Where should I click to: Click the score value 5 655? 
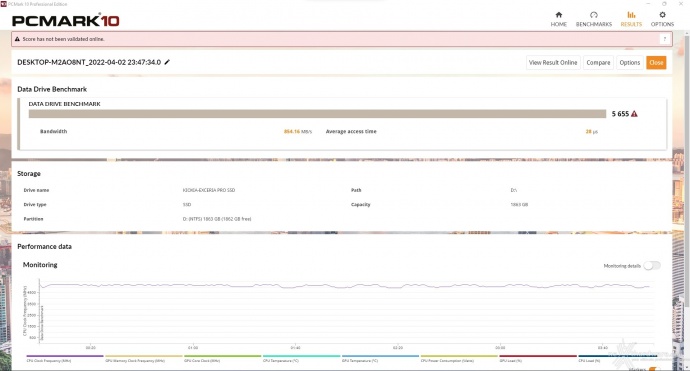click(620, 114)
